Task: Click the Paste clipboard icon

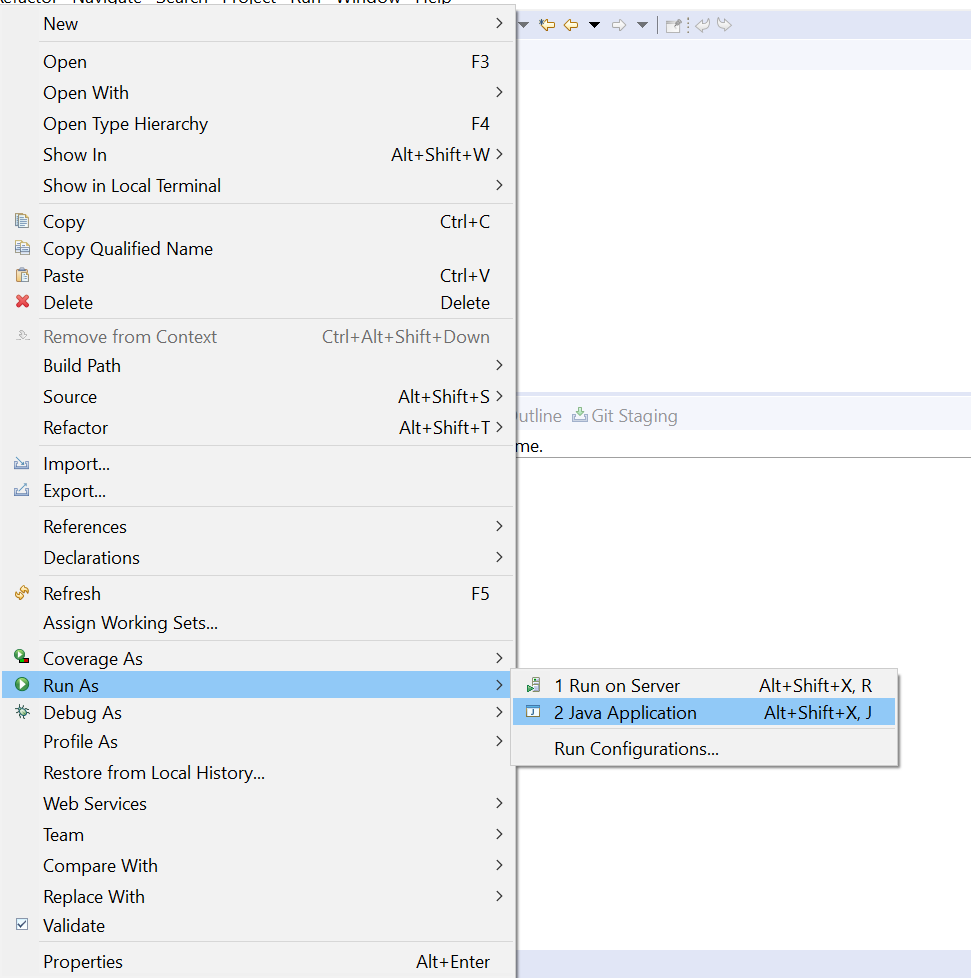Action: (x=22, y=275)
